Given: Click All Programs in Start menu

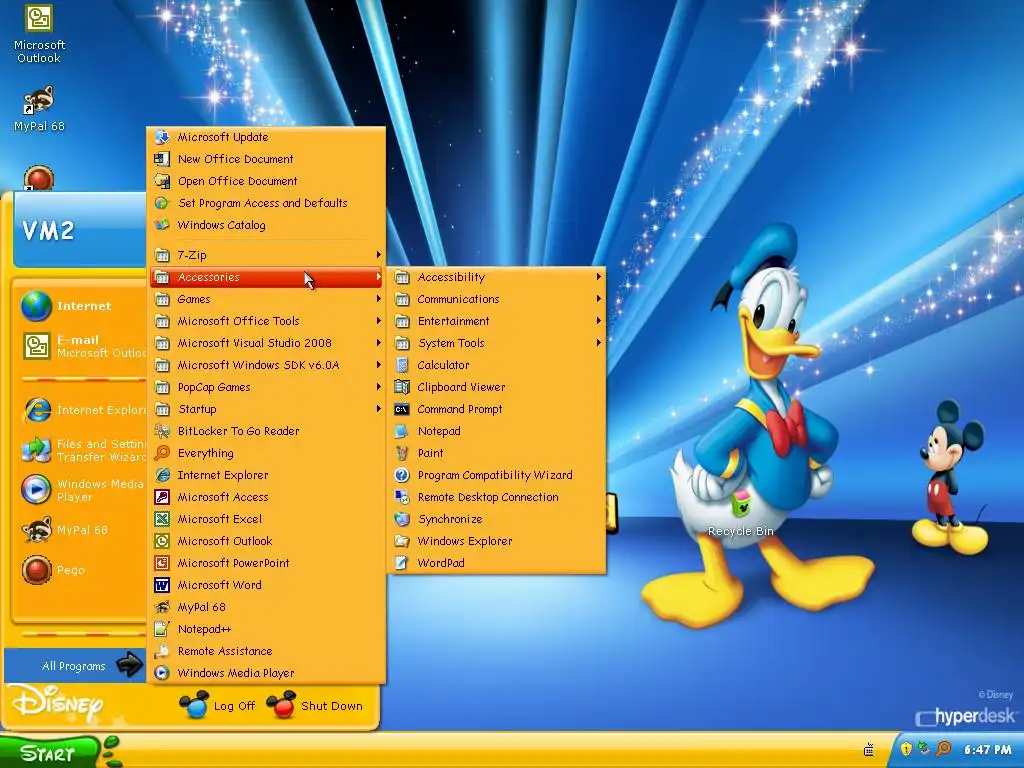Looking at the screenshot, I should click(76, 666).
